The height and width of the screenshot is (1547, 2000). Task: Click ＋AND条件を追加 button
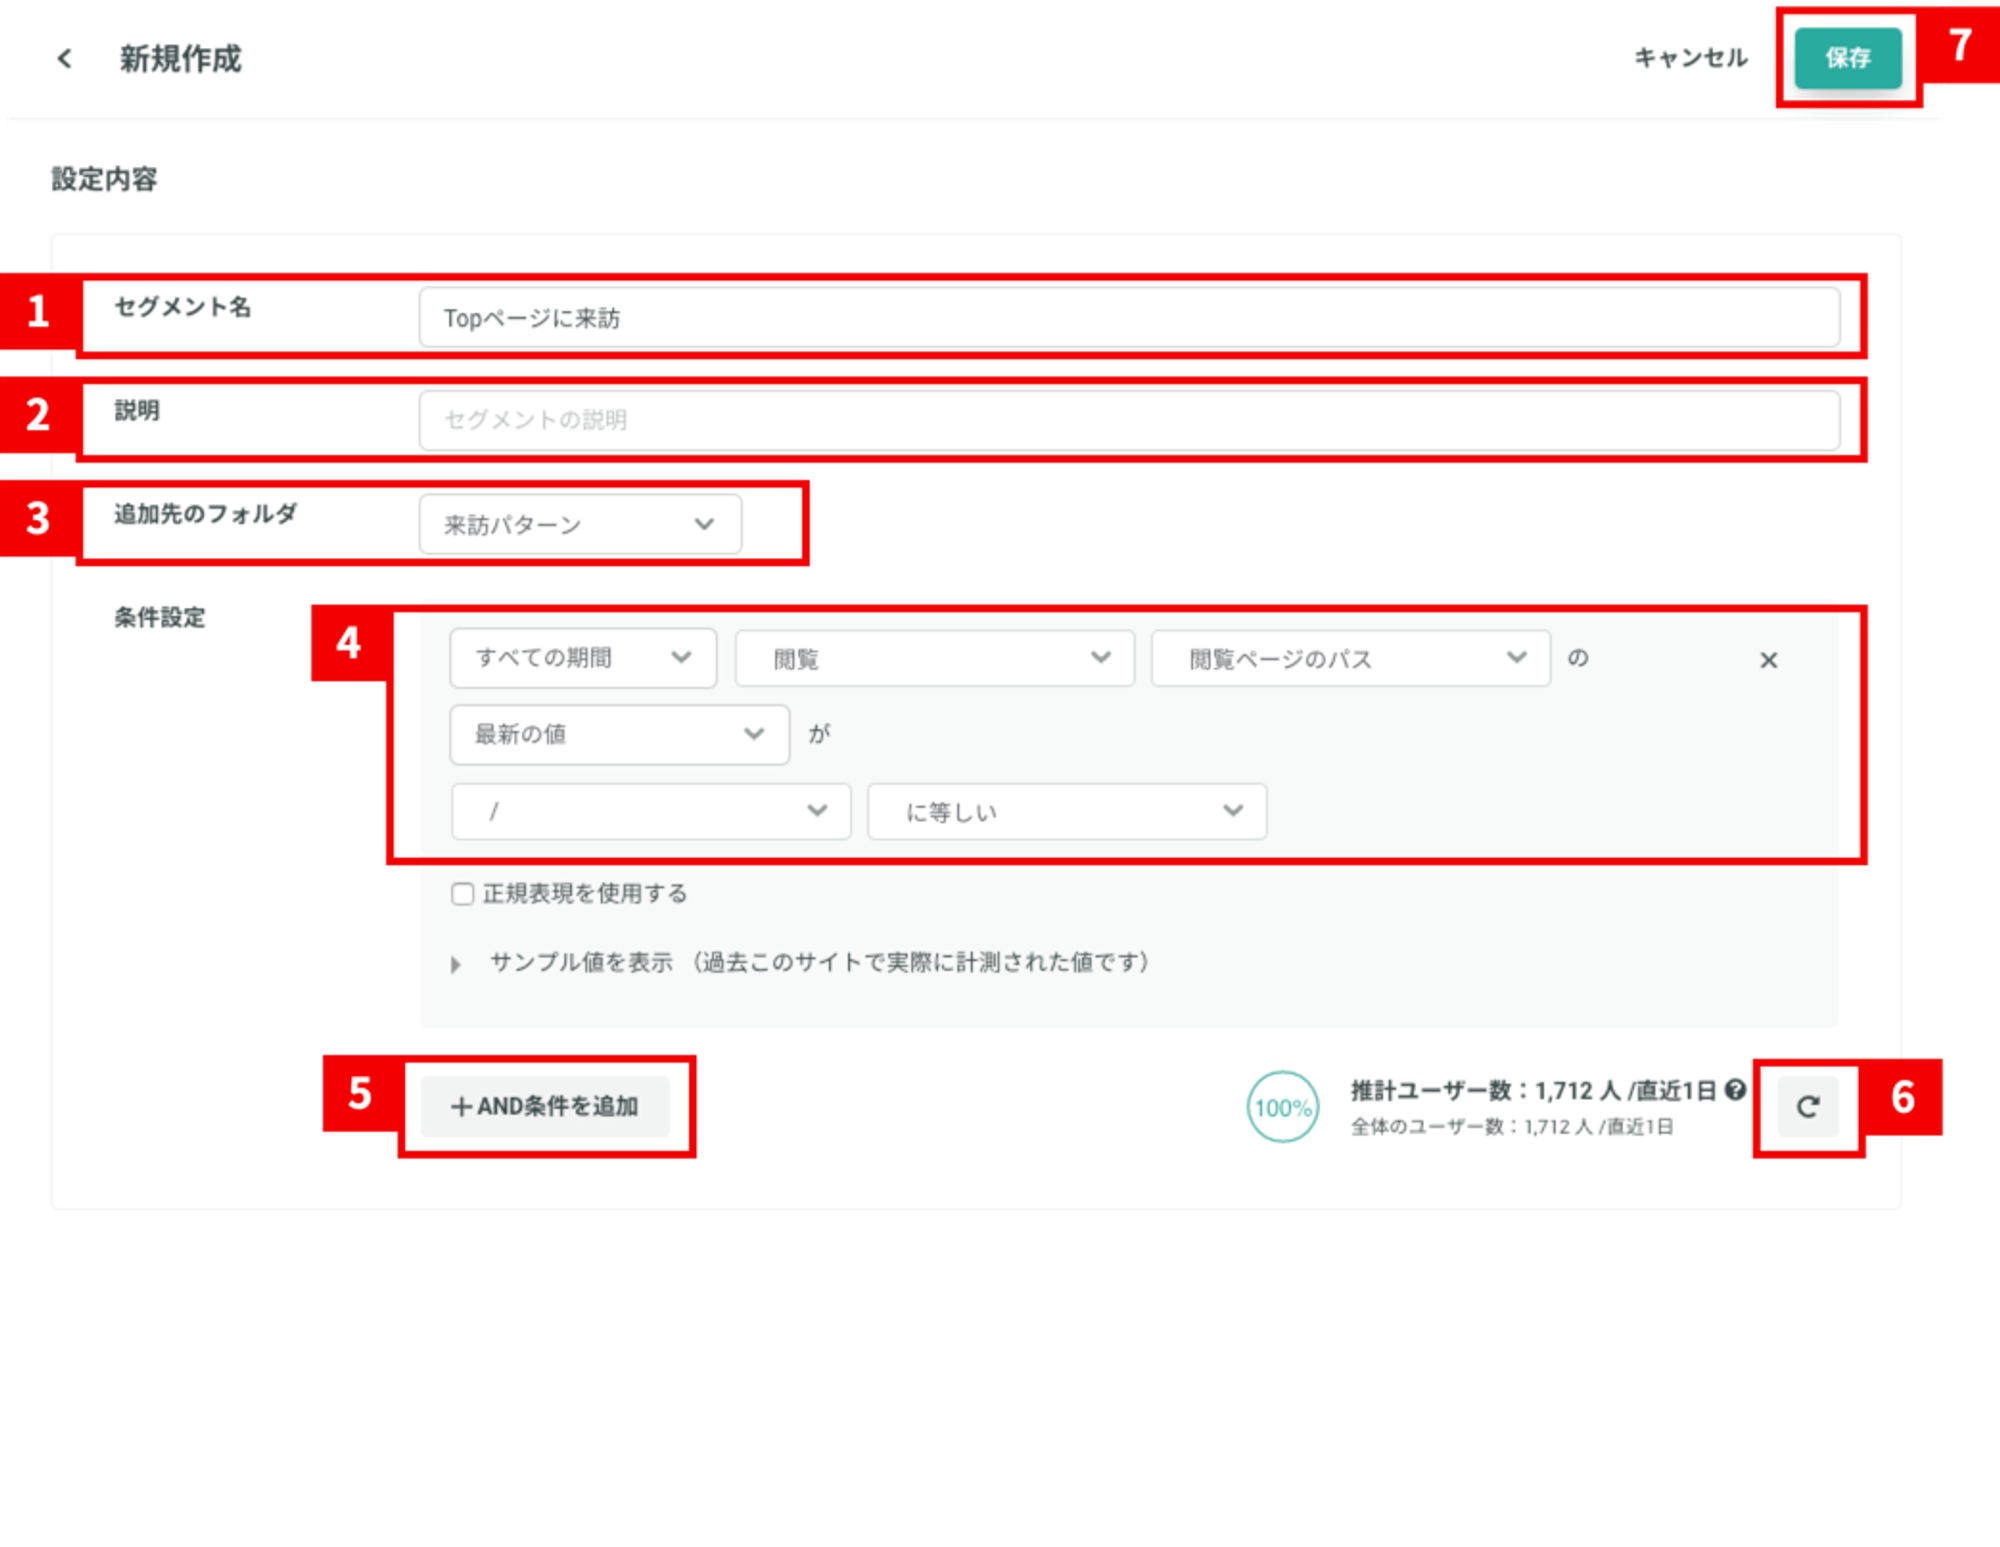[x=545, y=1106]
